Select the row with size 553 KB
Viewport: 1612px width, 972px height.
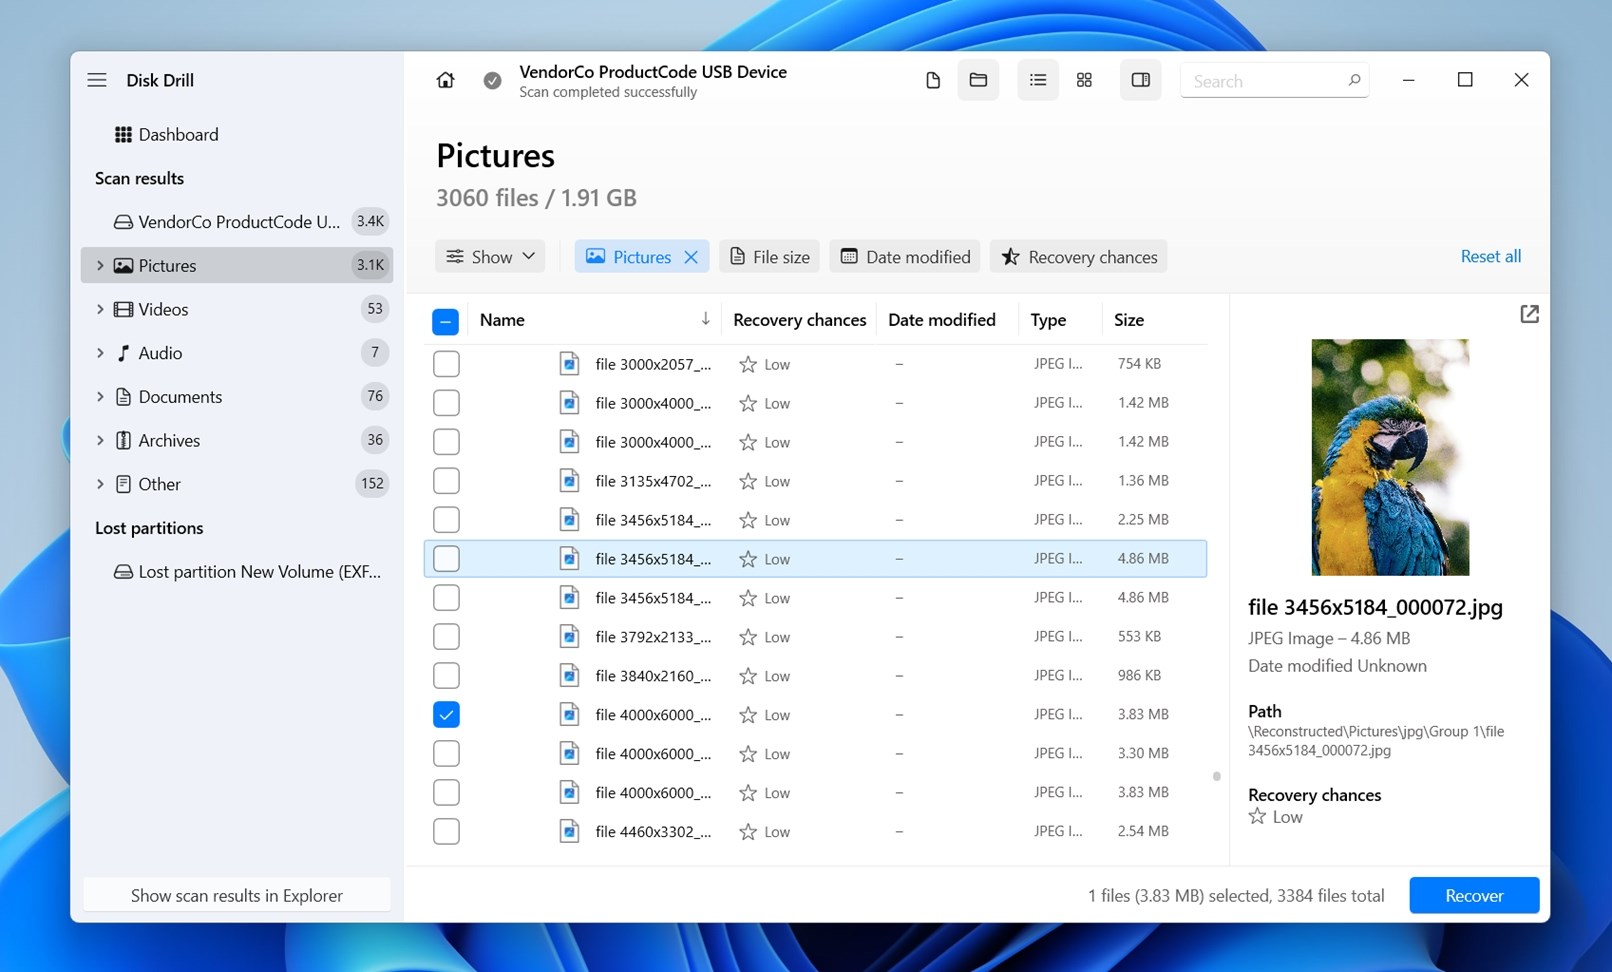815,637
